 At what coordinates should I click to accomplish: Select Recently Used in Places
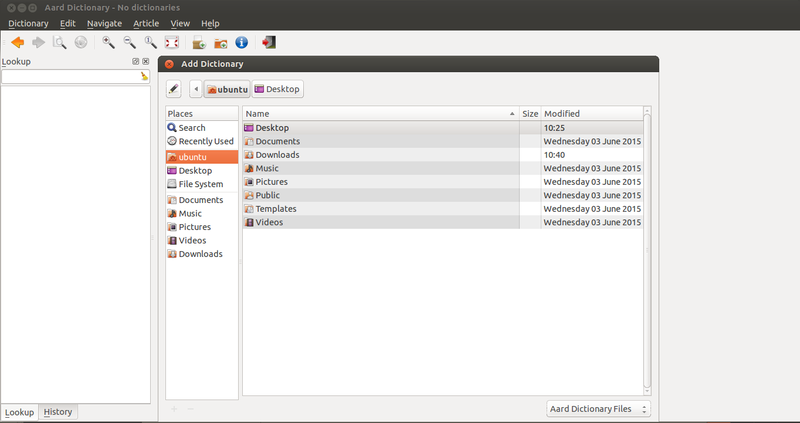[202, 141]
